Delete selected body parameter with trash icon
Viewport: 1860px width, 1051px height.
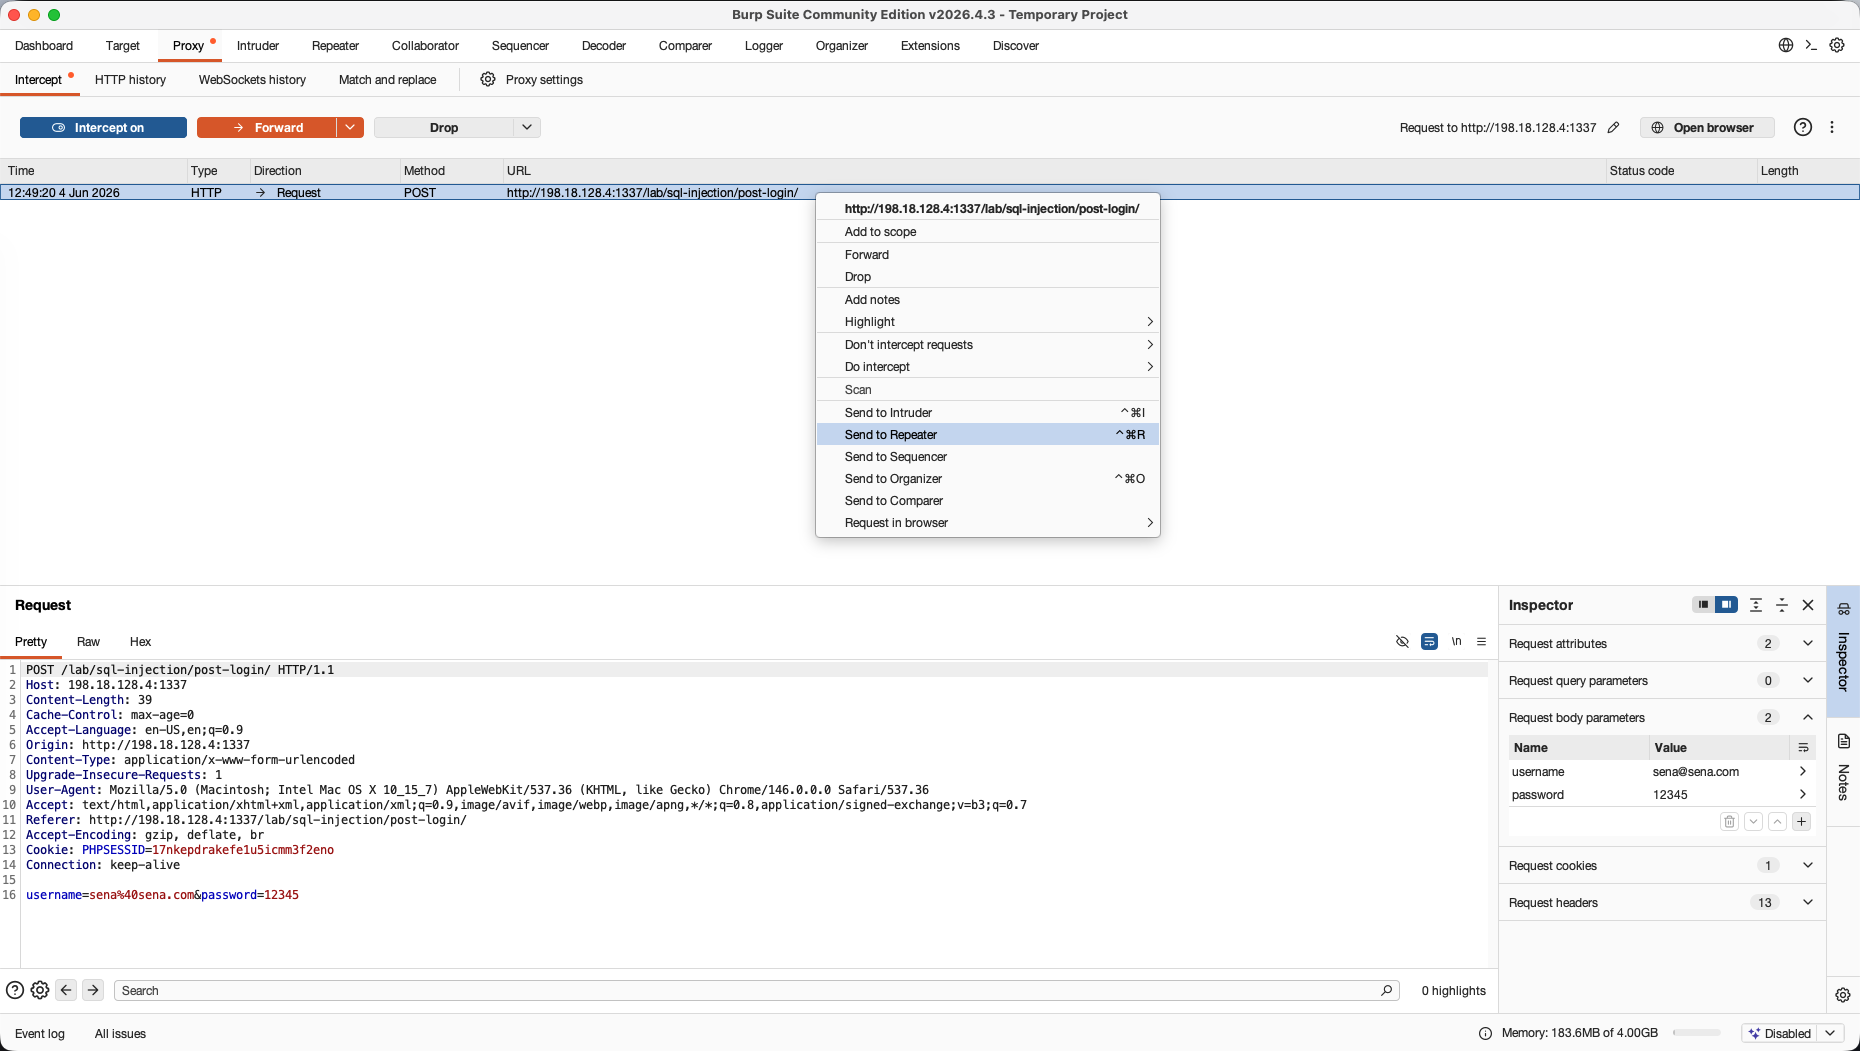[1729, 822]
